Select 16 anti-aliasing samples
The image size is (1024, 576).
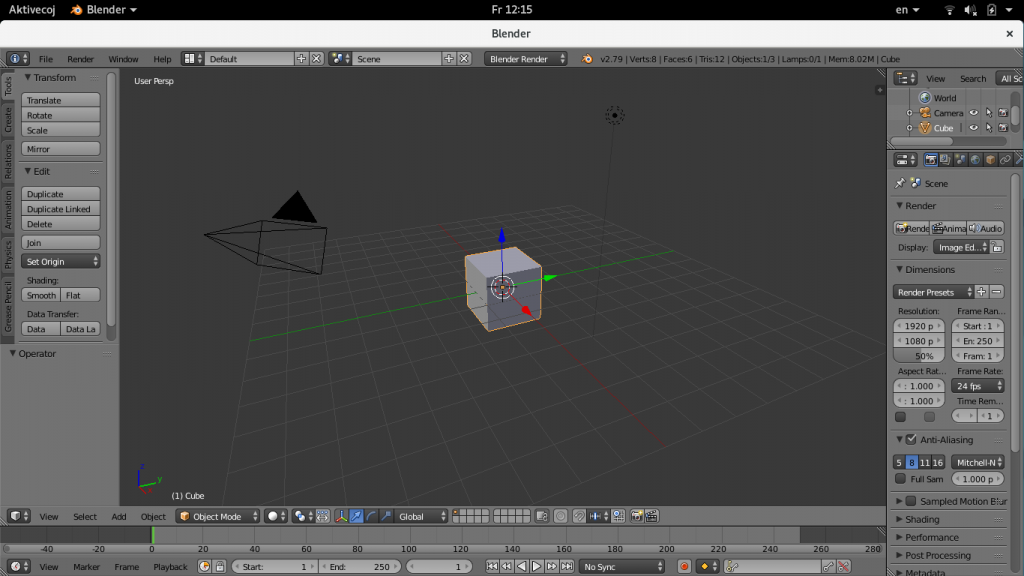(938, 462)
